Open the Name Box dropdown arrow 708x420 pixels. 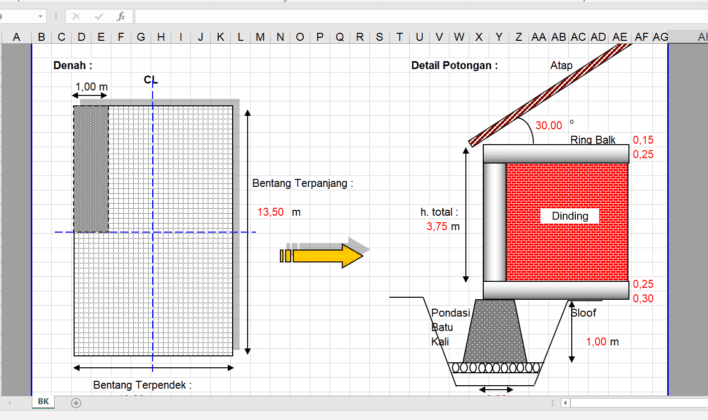tap(39, 17)
